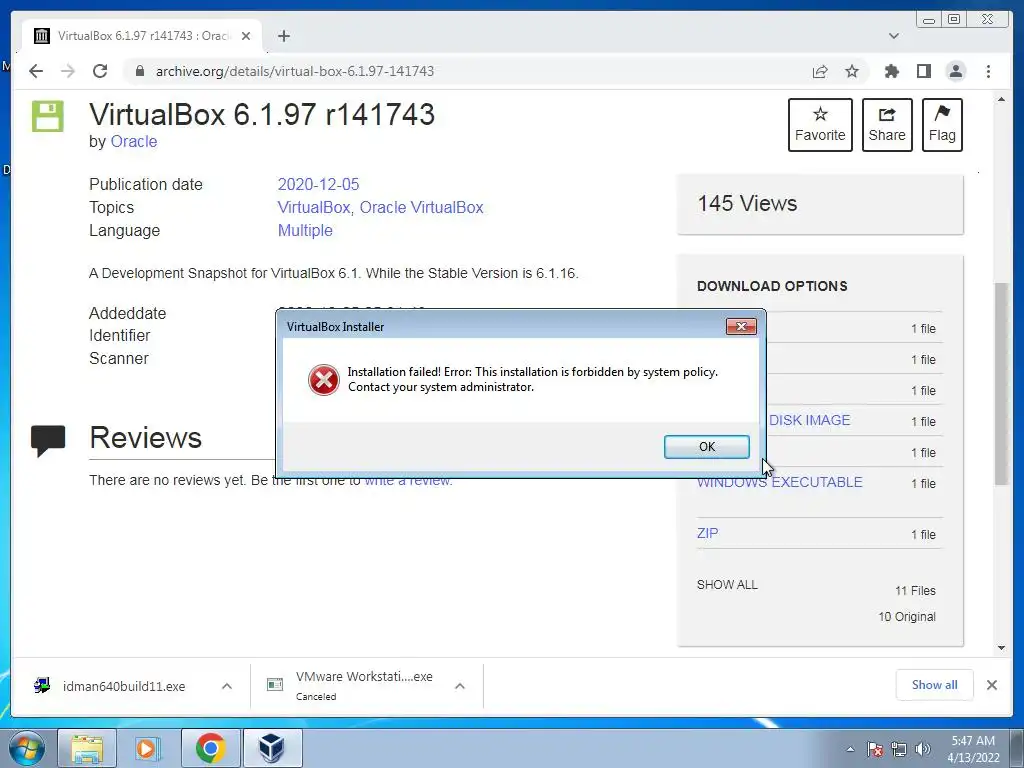Click SHOW ALL download files

(727, 584)
